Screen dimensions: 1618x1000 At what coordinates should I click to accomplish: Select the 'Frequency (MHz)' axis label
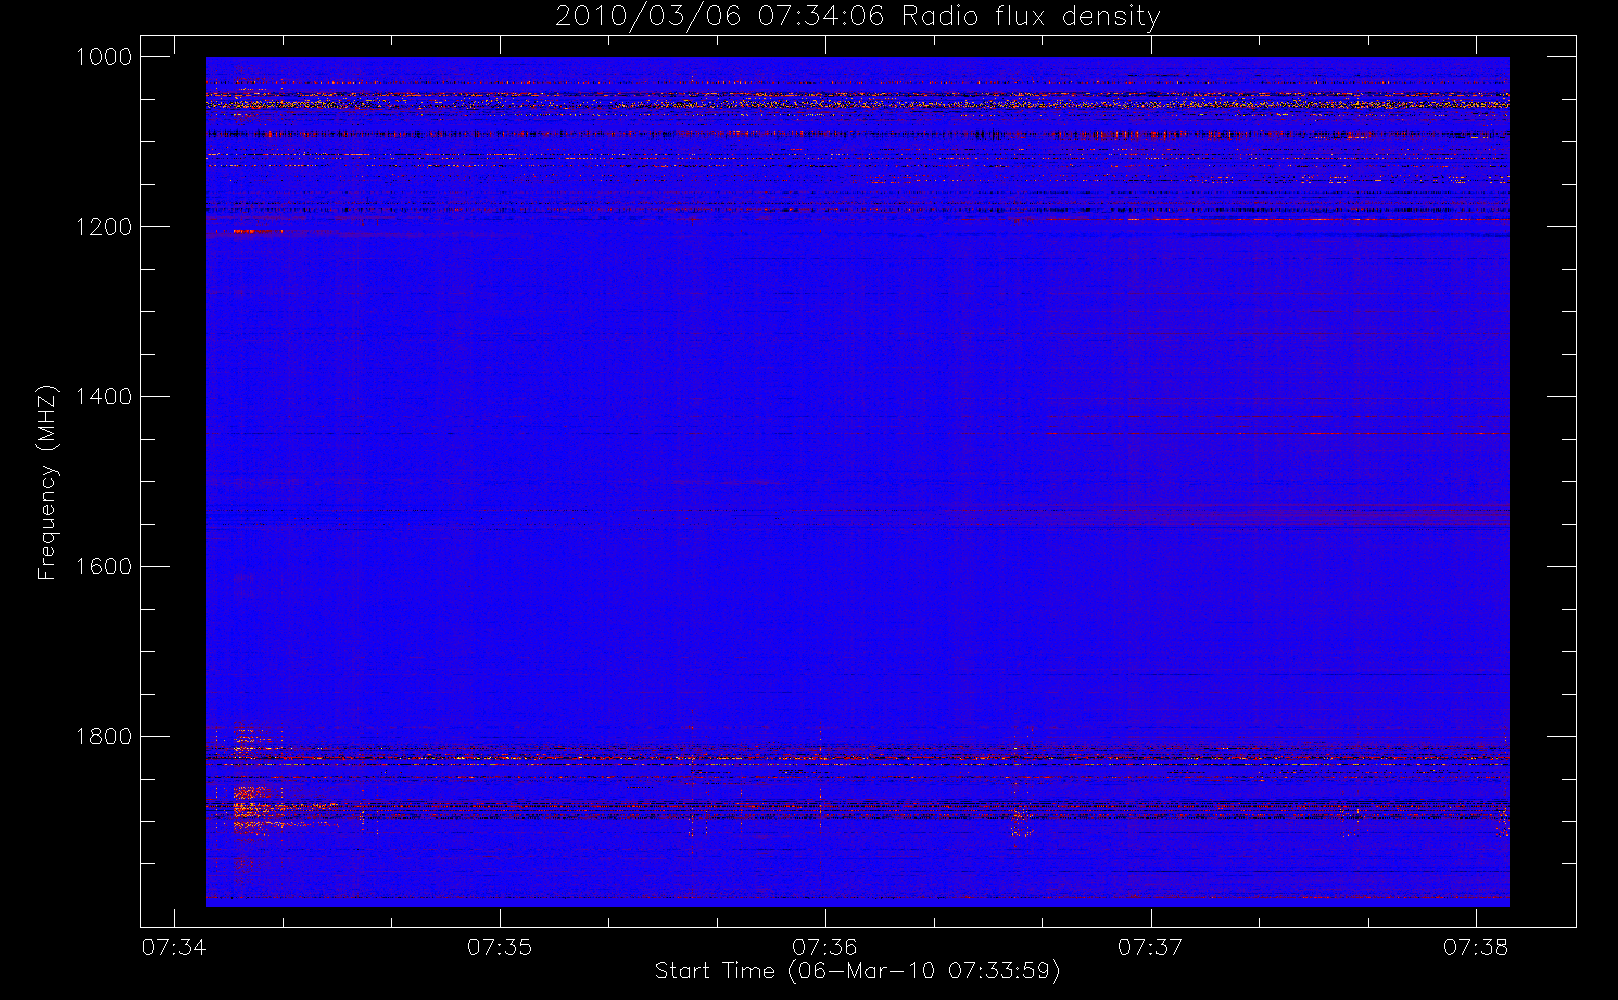pos(46,482)
